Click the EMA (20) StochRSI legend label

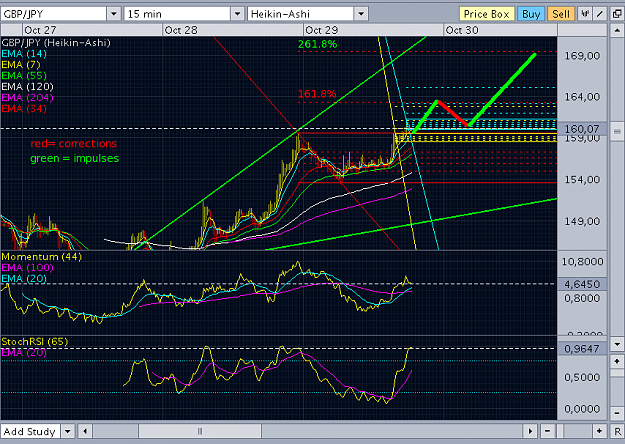click(x=24, y=353)
